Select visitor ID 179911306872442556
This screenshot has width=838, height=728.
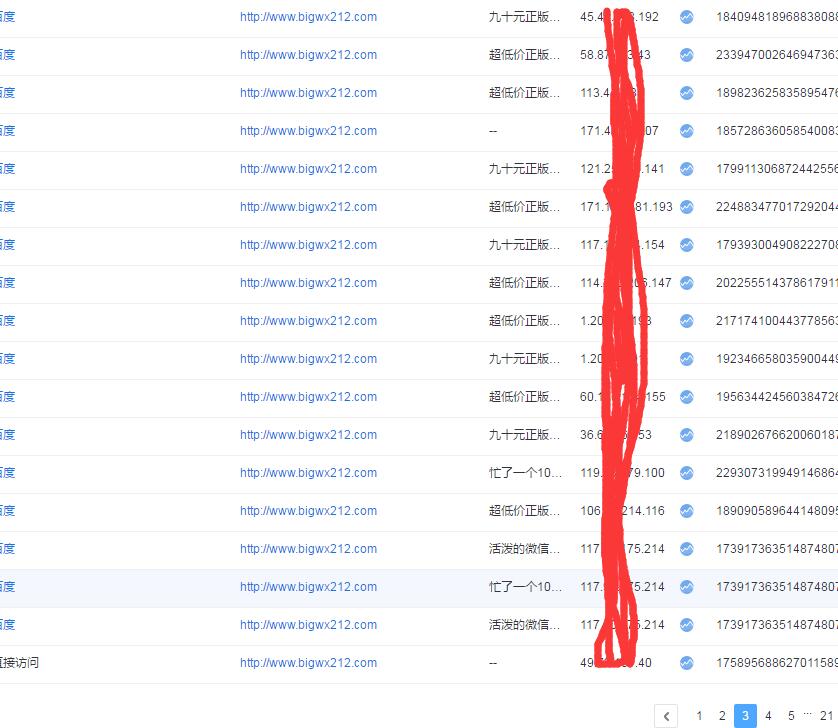[777, 169]
